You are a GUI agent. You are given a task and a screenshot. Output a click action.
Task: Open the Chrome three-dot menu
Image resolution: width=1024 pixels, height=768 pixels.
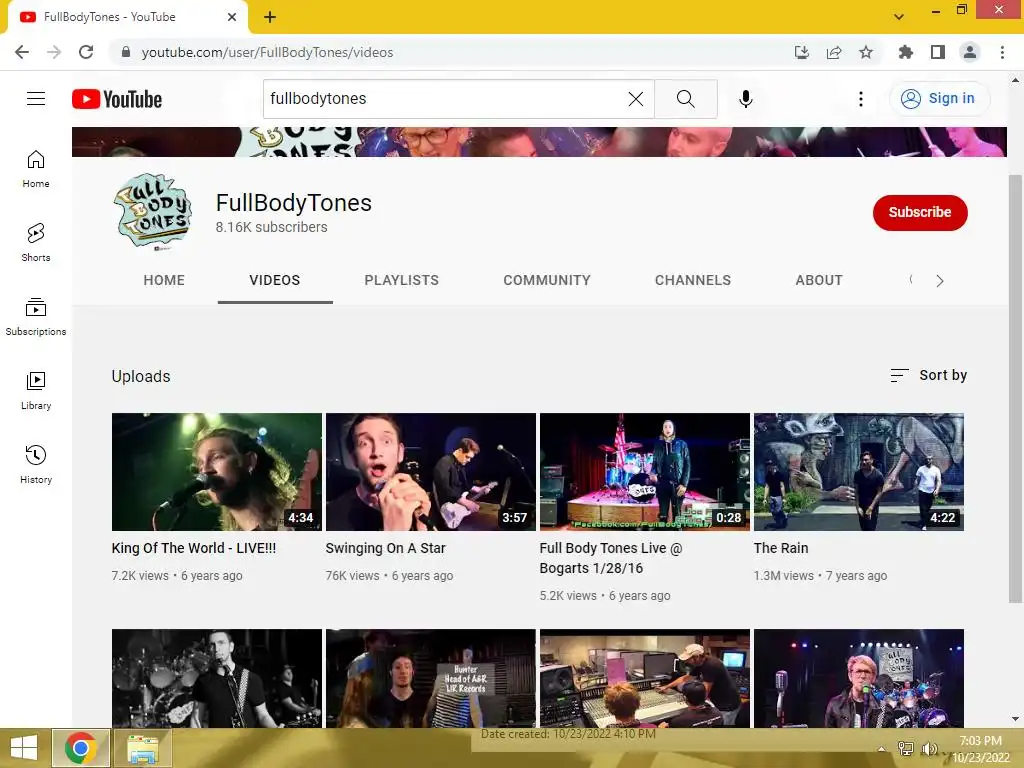pyautogui.click(x=1002, y=52)
